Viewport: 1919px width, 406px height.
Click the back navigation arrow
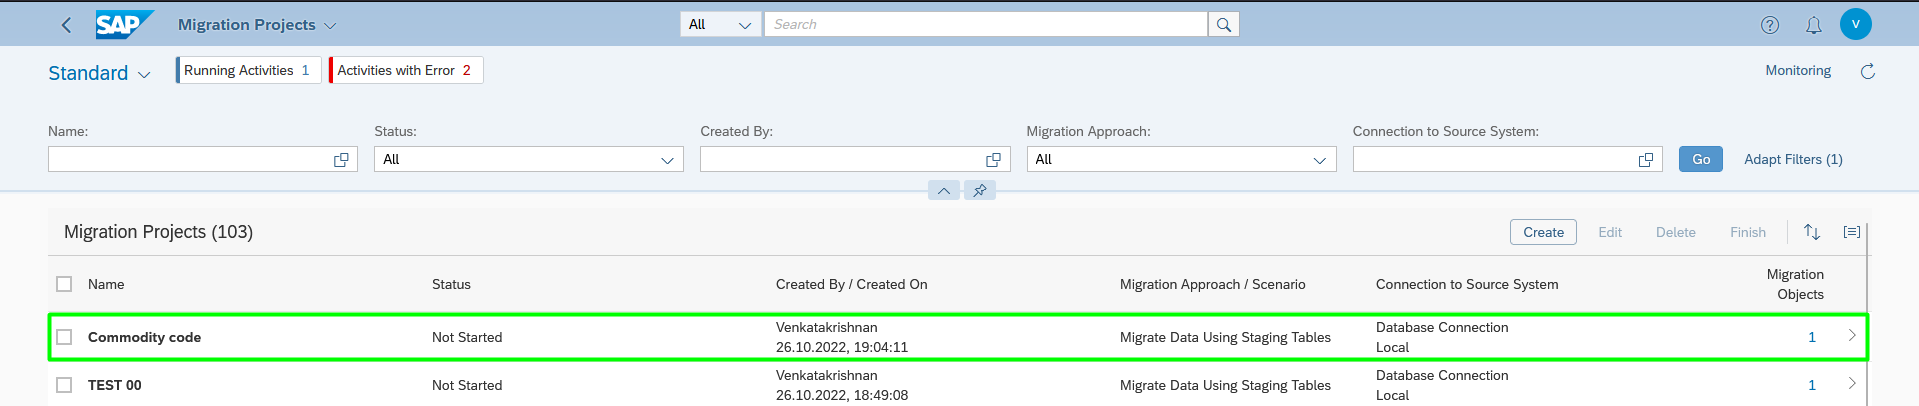[x=66, y=25]
